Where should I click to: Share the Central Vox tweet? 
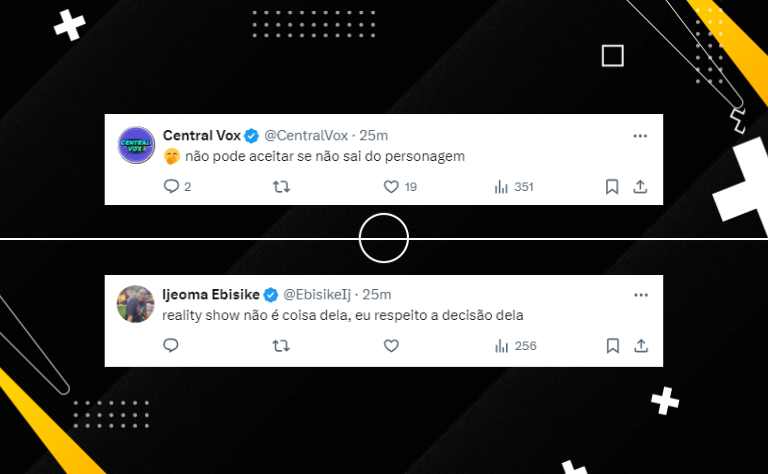point(640,187)
